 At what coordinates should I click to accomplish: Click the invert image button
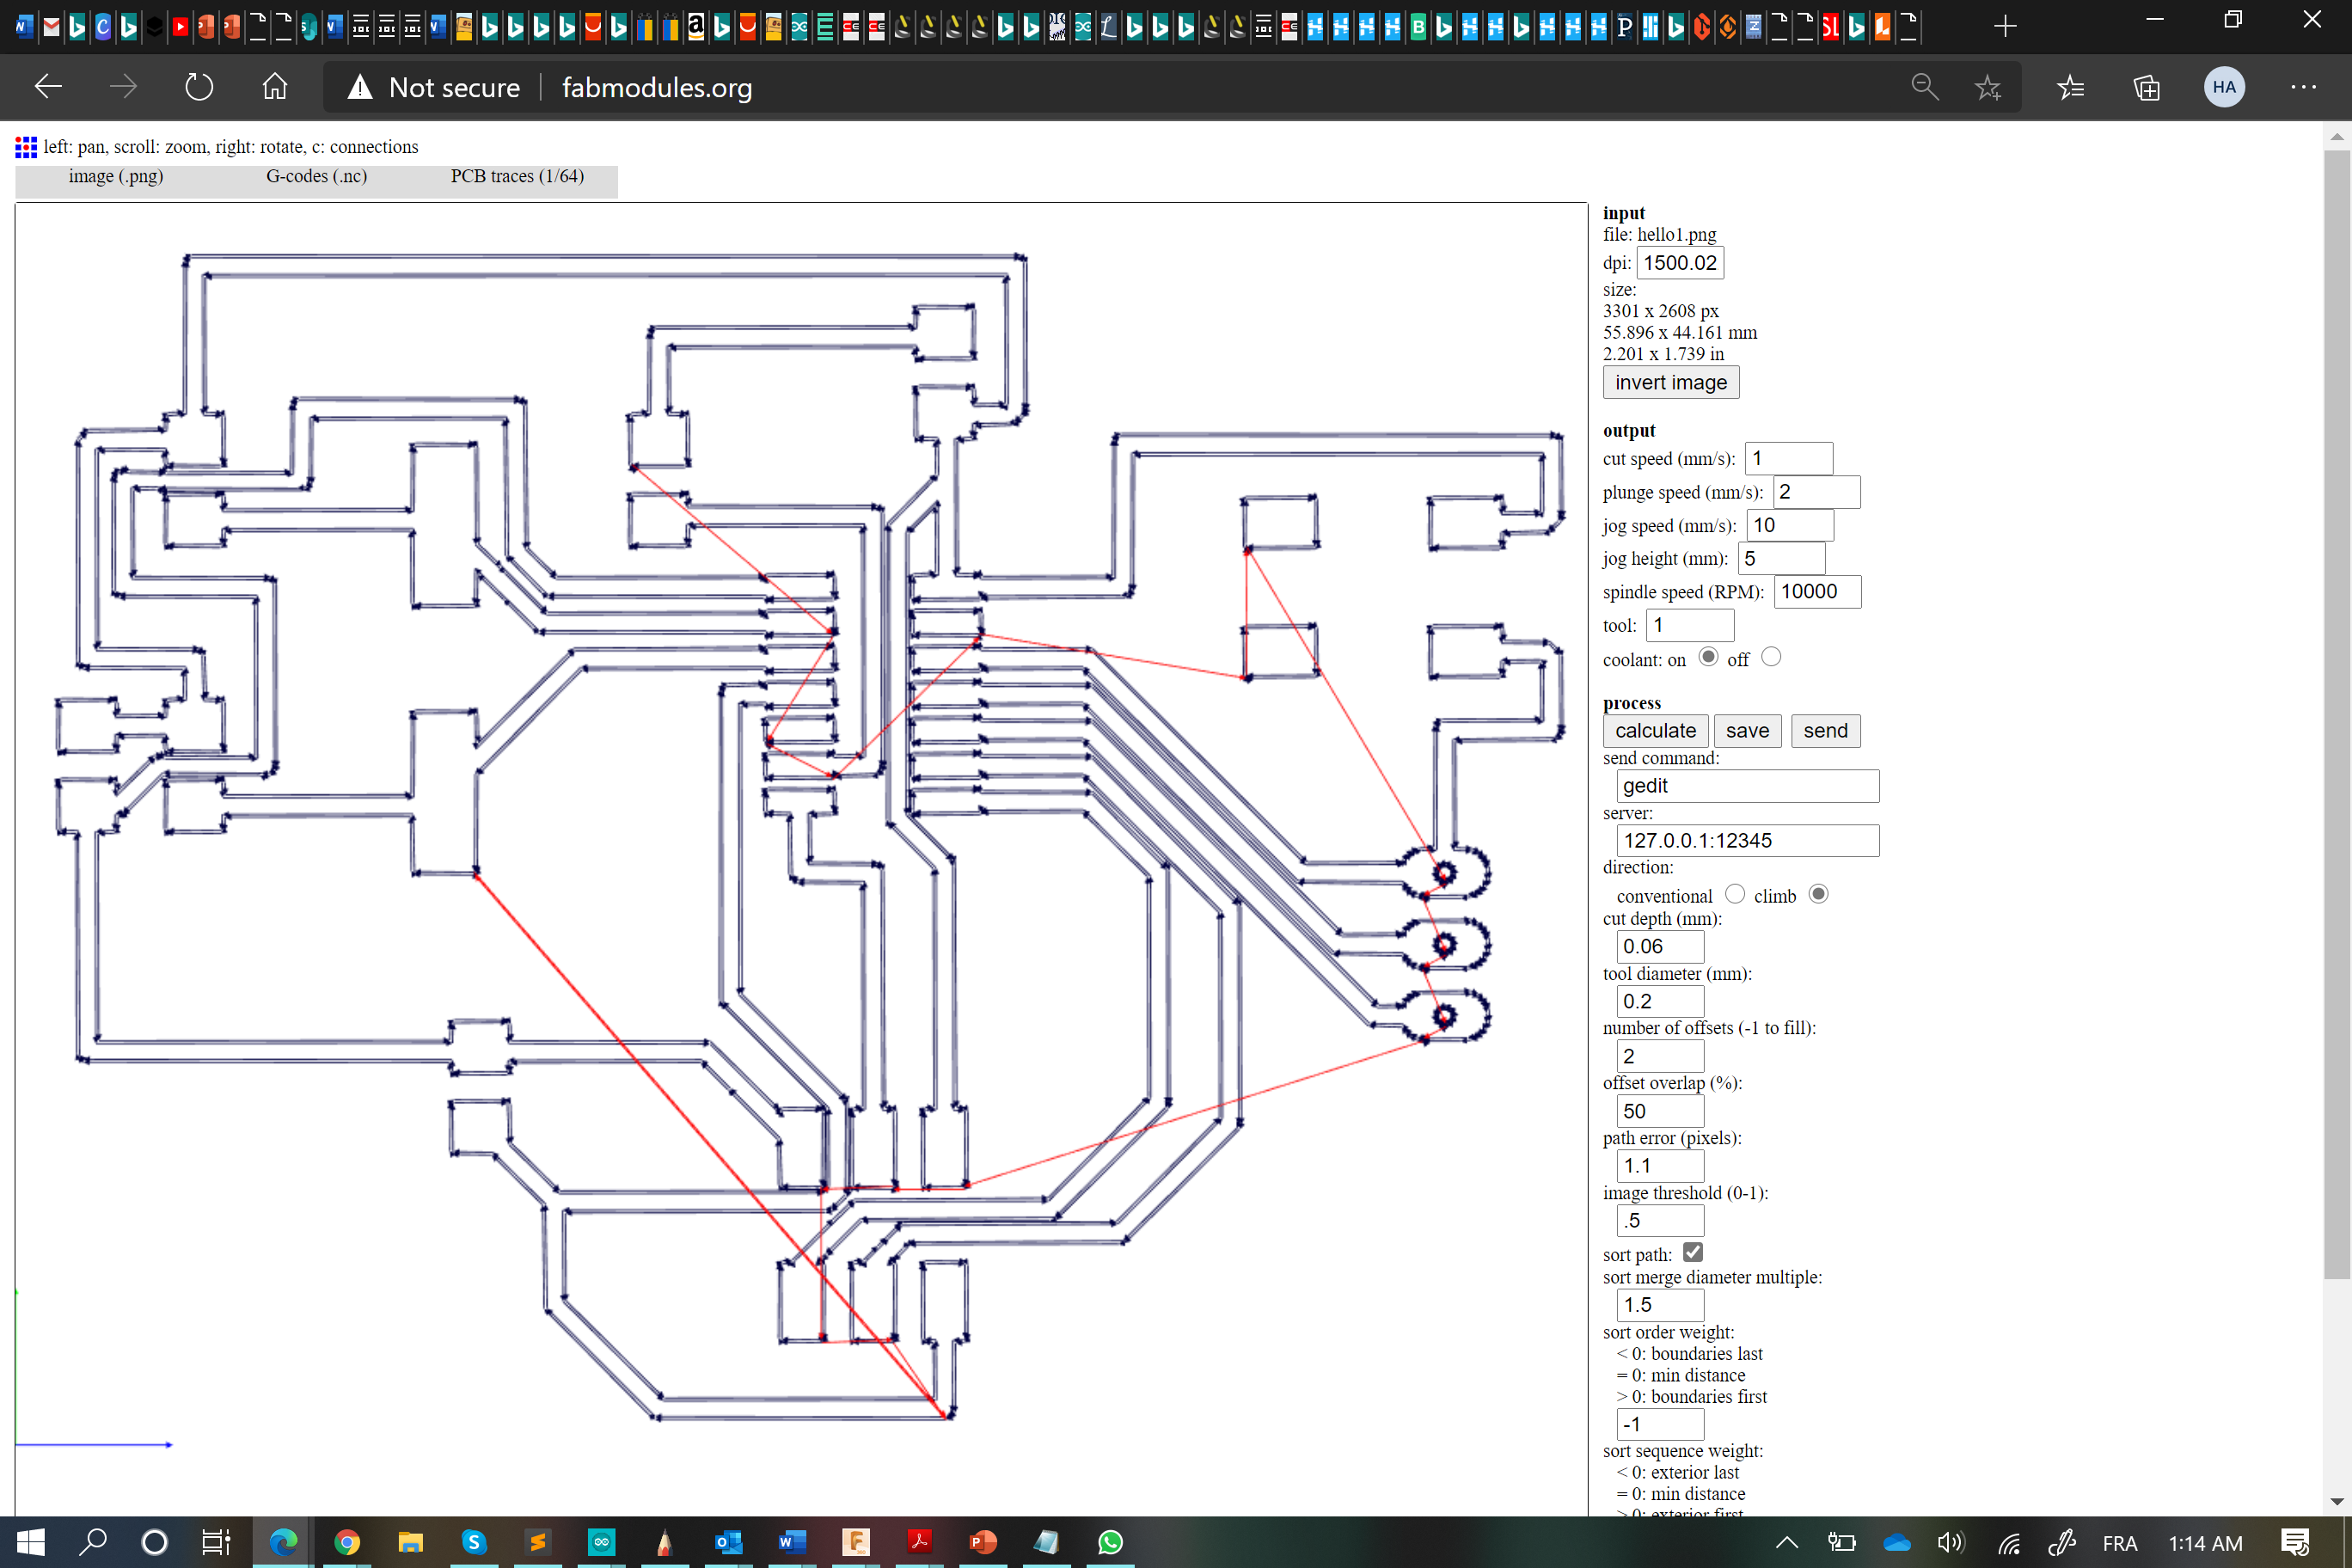pyautogui.click(x=1670, y=382)
